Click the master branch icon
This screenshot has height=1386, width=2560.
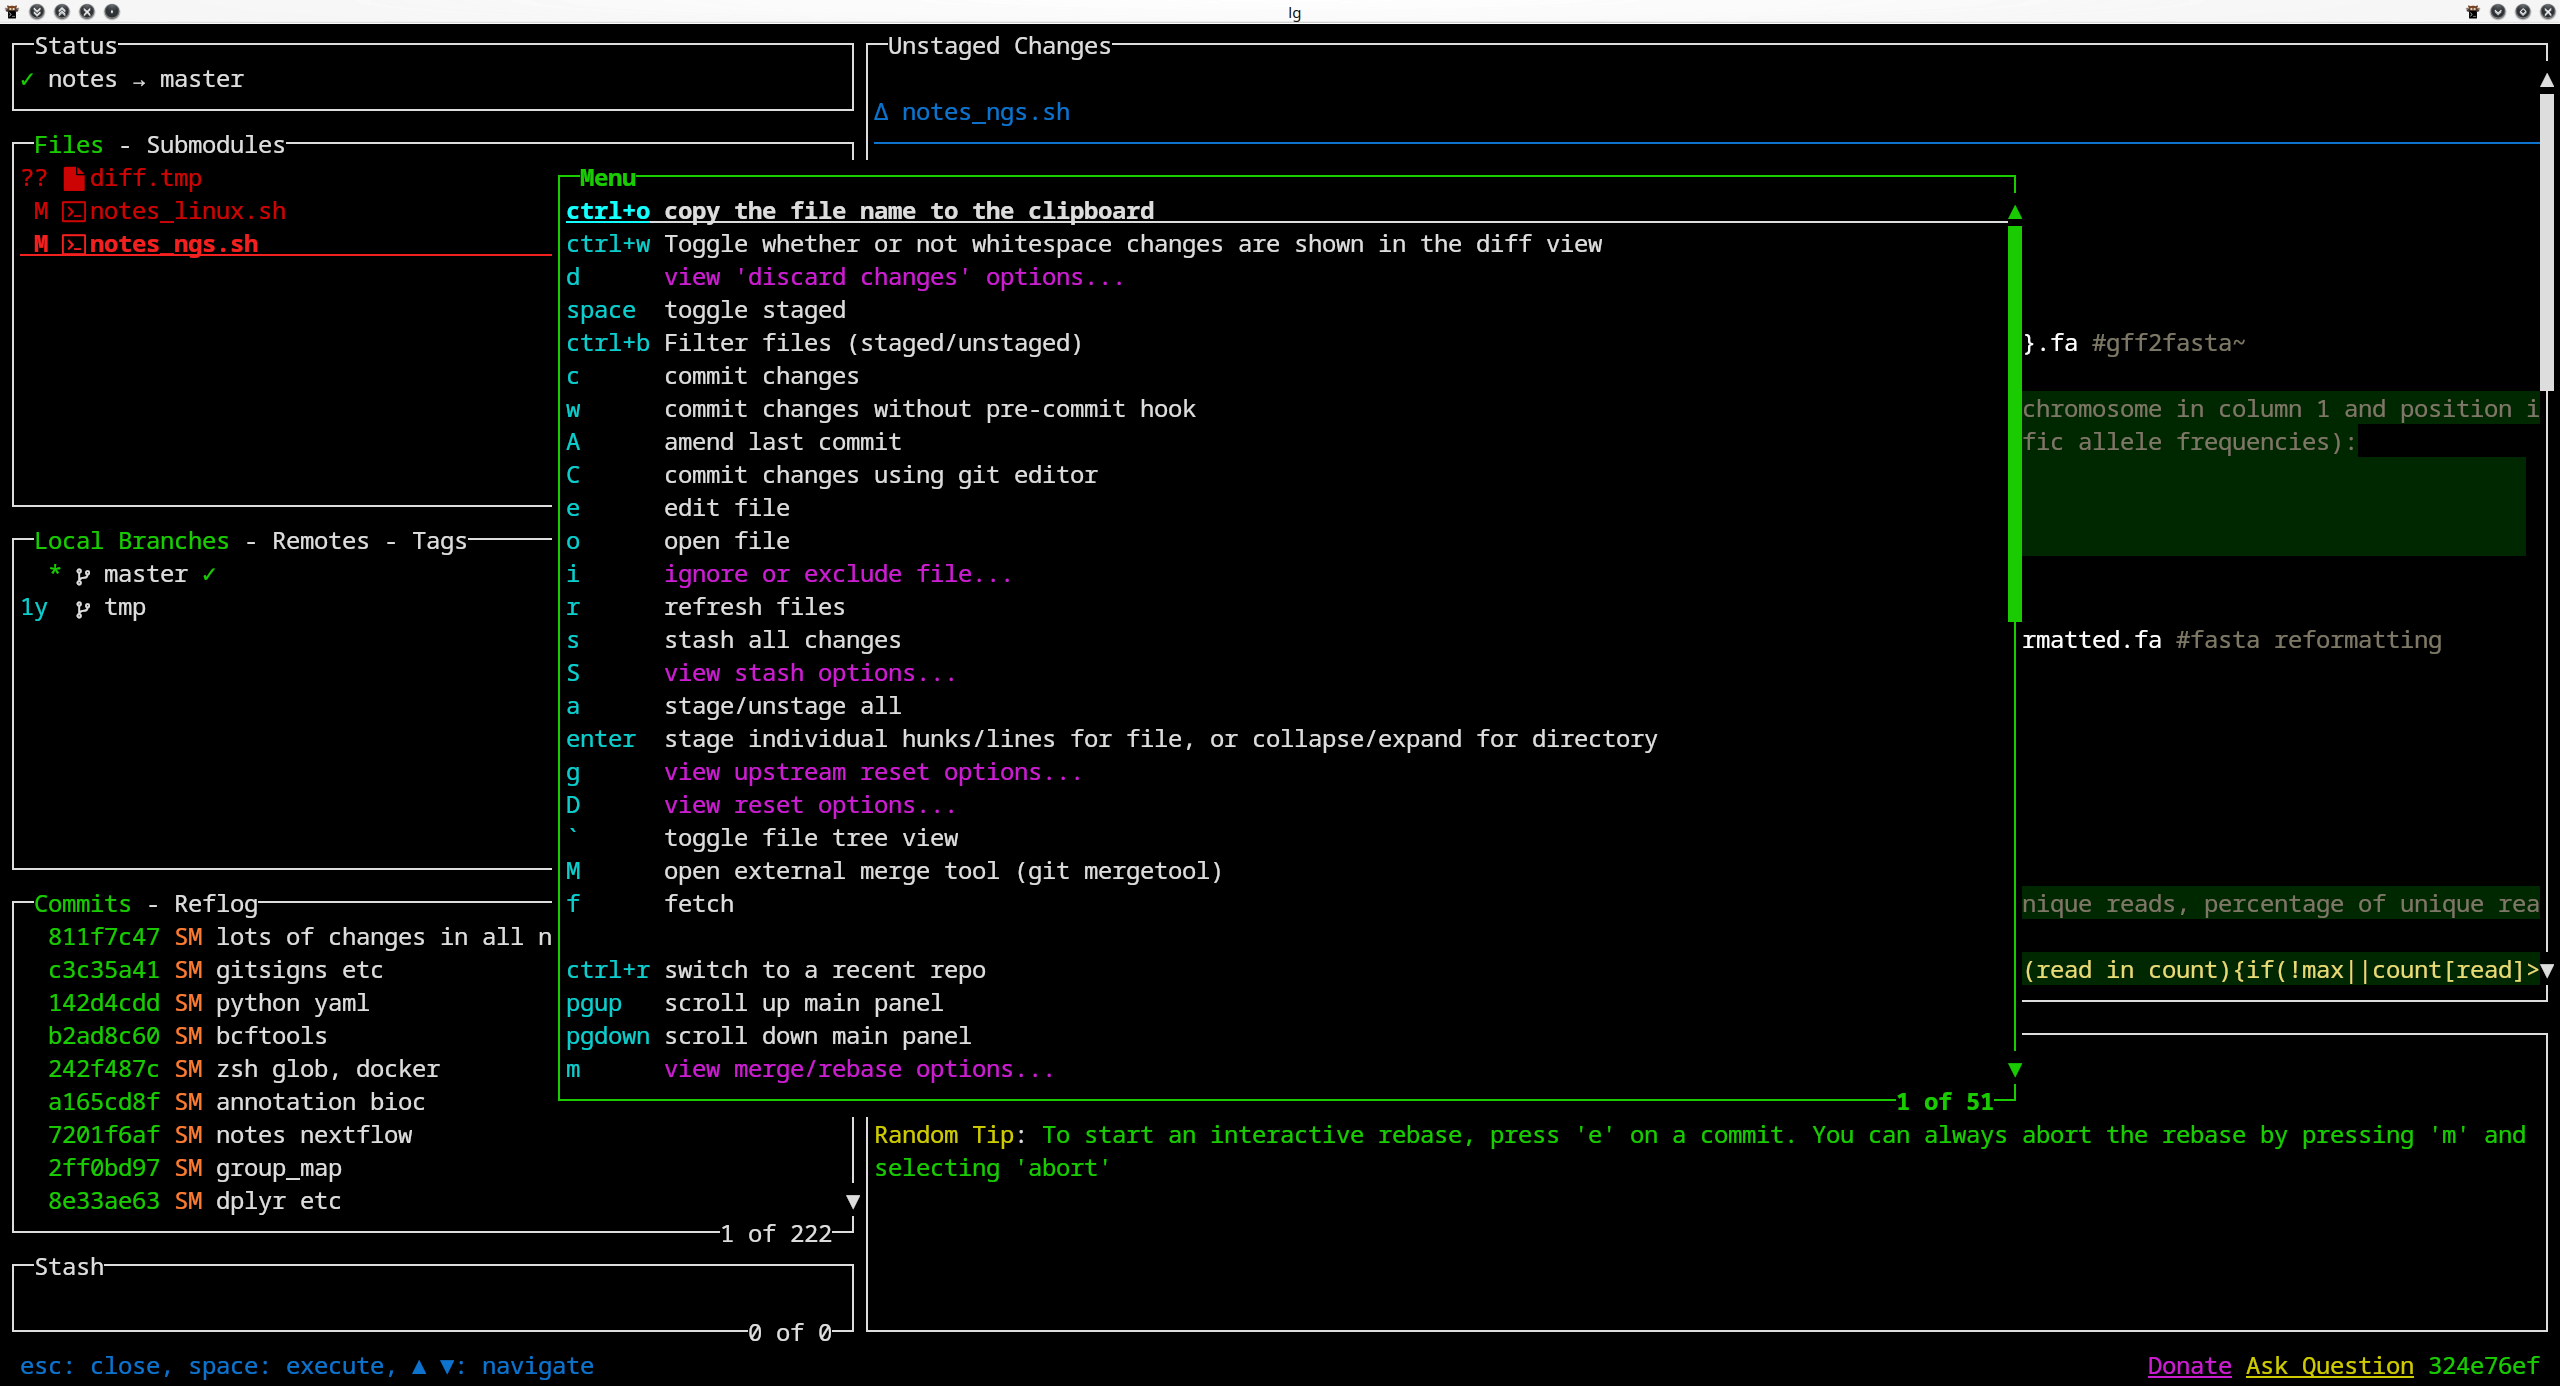coord(83,575)
